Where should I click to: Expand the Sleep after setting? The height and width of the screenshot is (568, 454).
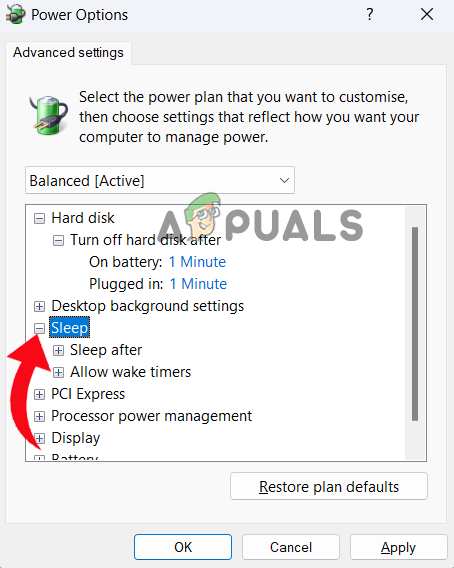(58, 350)
